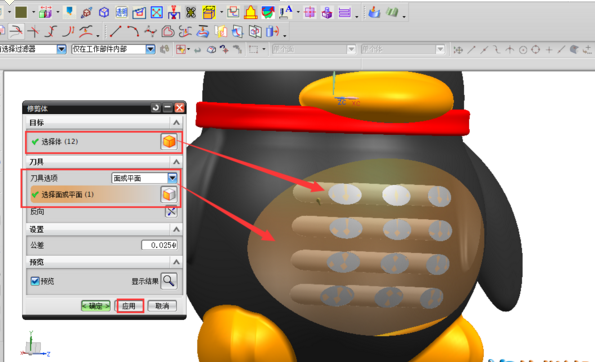Screen dimensions: 595x362
Task: Click the Reverse Direction (反向) icon
Action: [x=171, y=212]
